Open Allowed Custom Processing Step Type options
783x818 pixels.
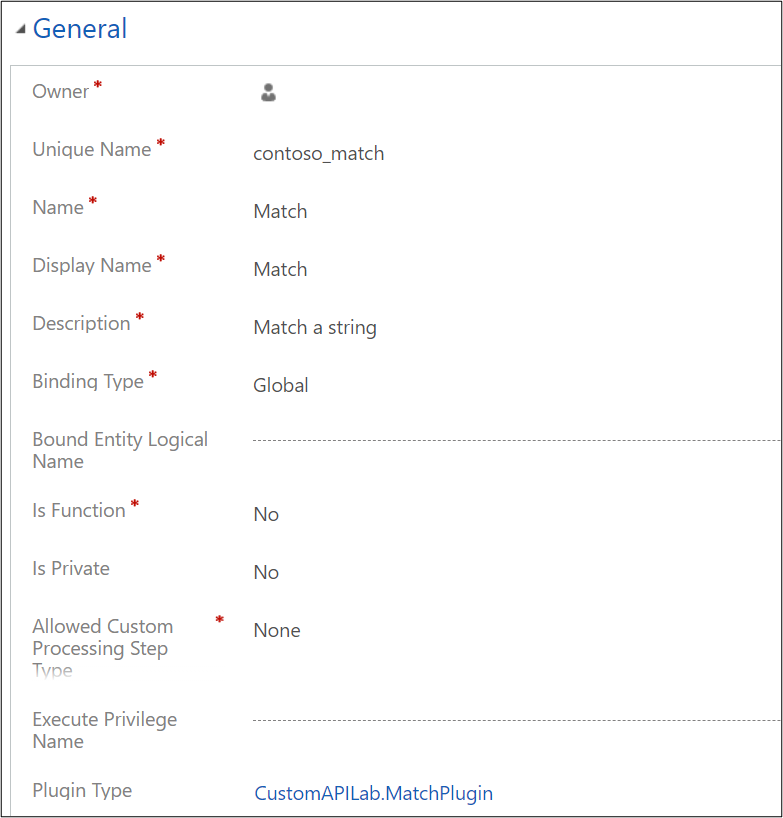click(x=276, y=630)
